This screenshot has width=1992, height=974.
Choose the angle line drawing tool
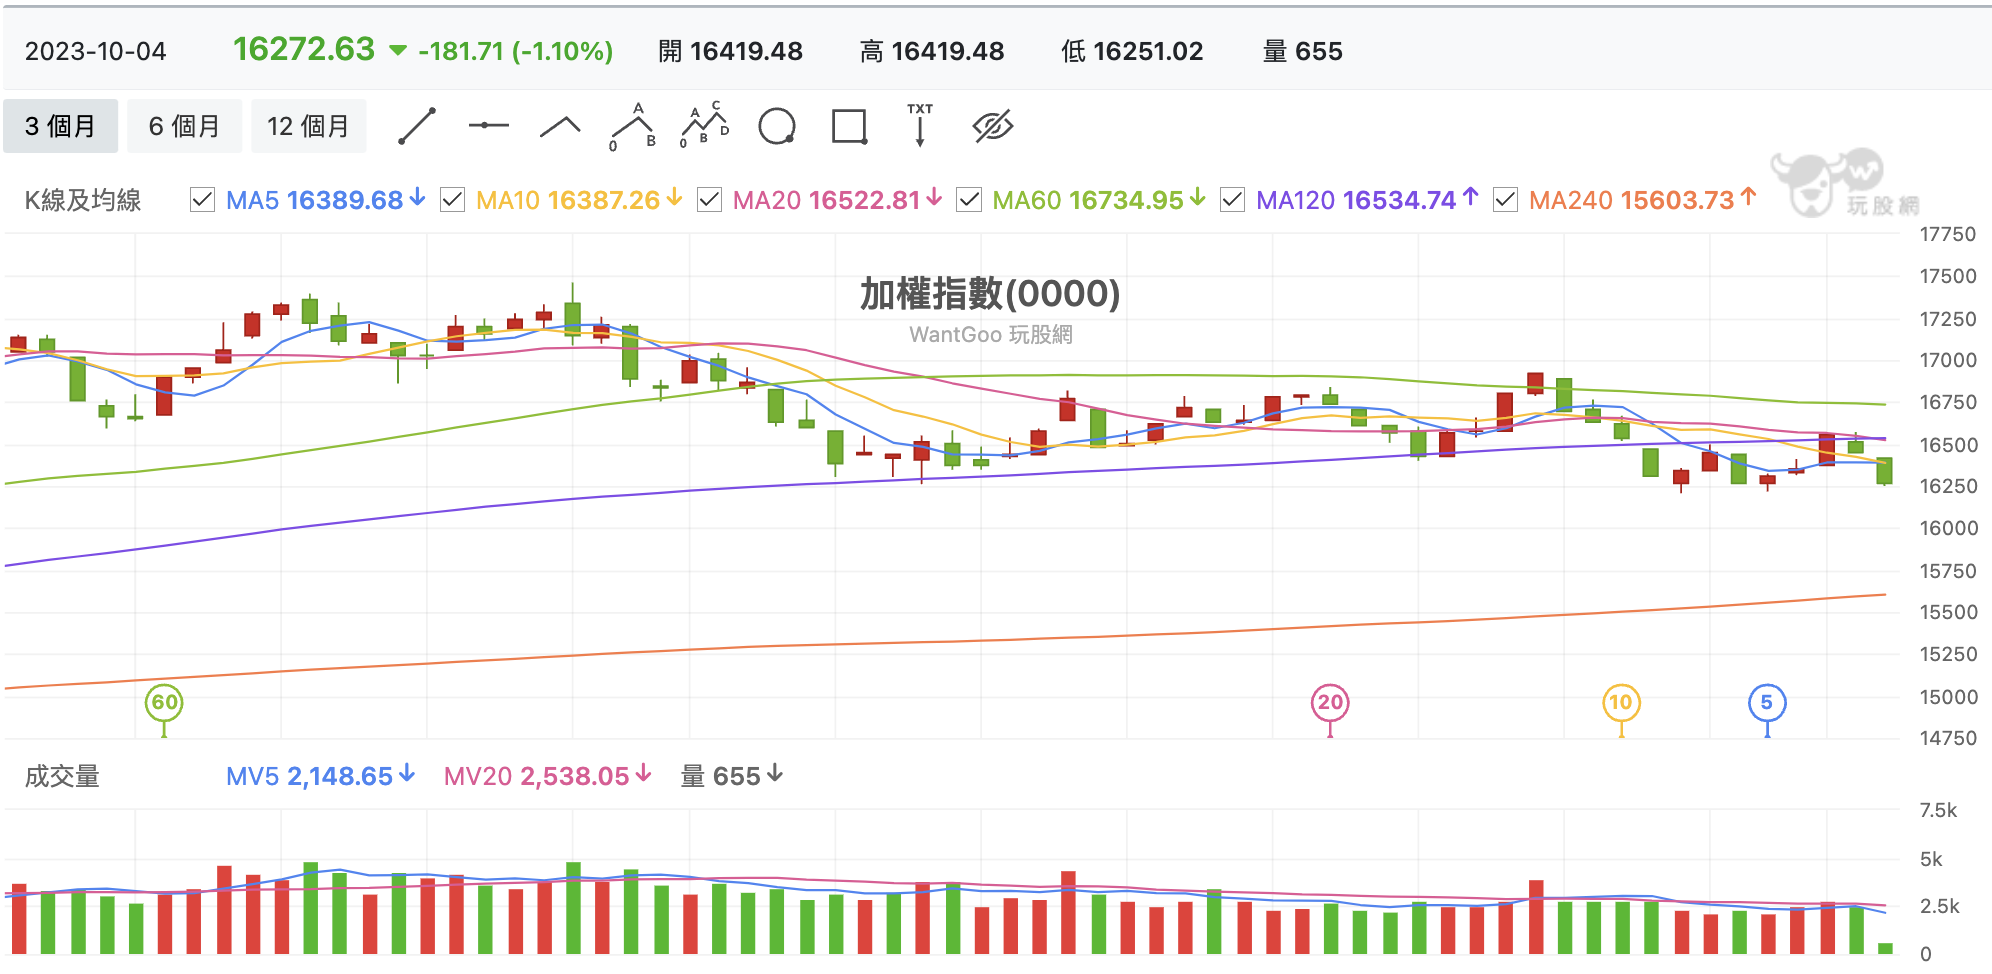tap(560, 126)
